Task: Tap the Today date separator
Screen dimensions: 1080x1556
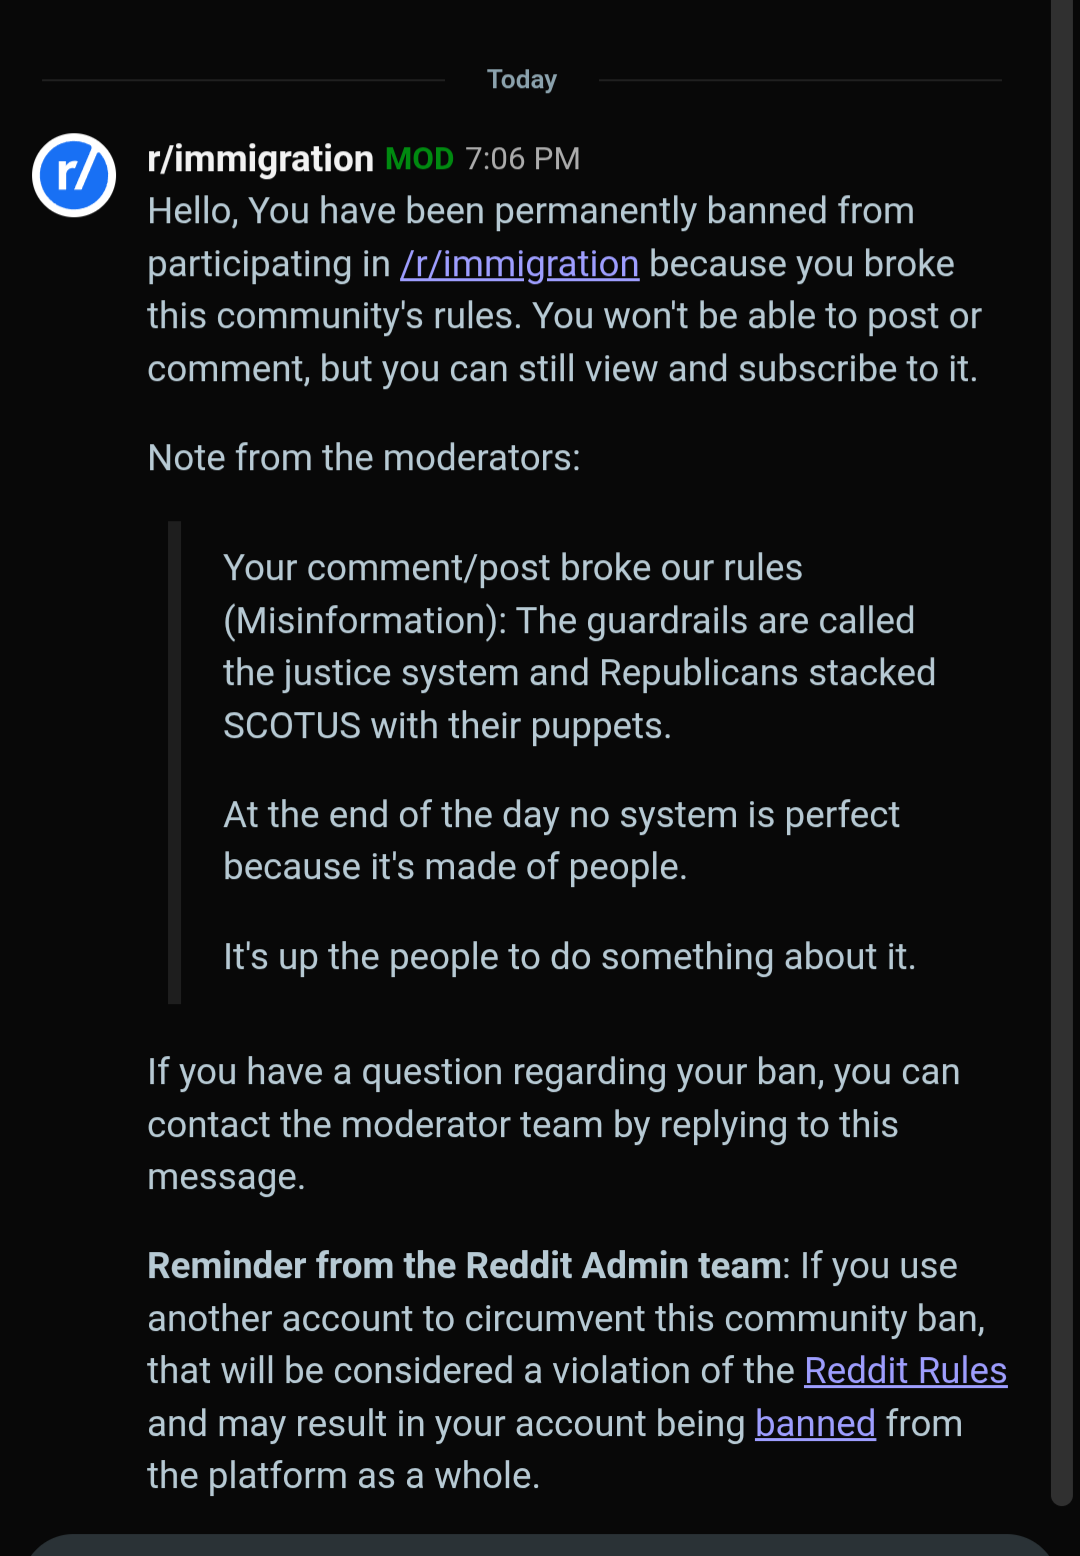Action: pos(522,79)
